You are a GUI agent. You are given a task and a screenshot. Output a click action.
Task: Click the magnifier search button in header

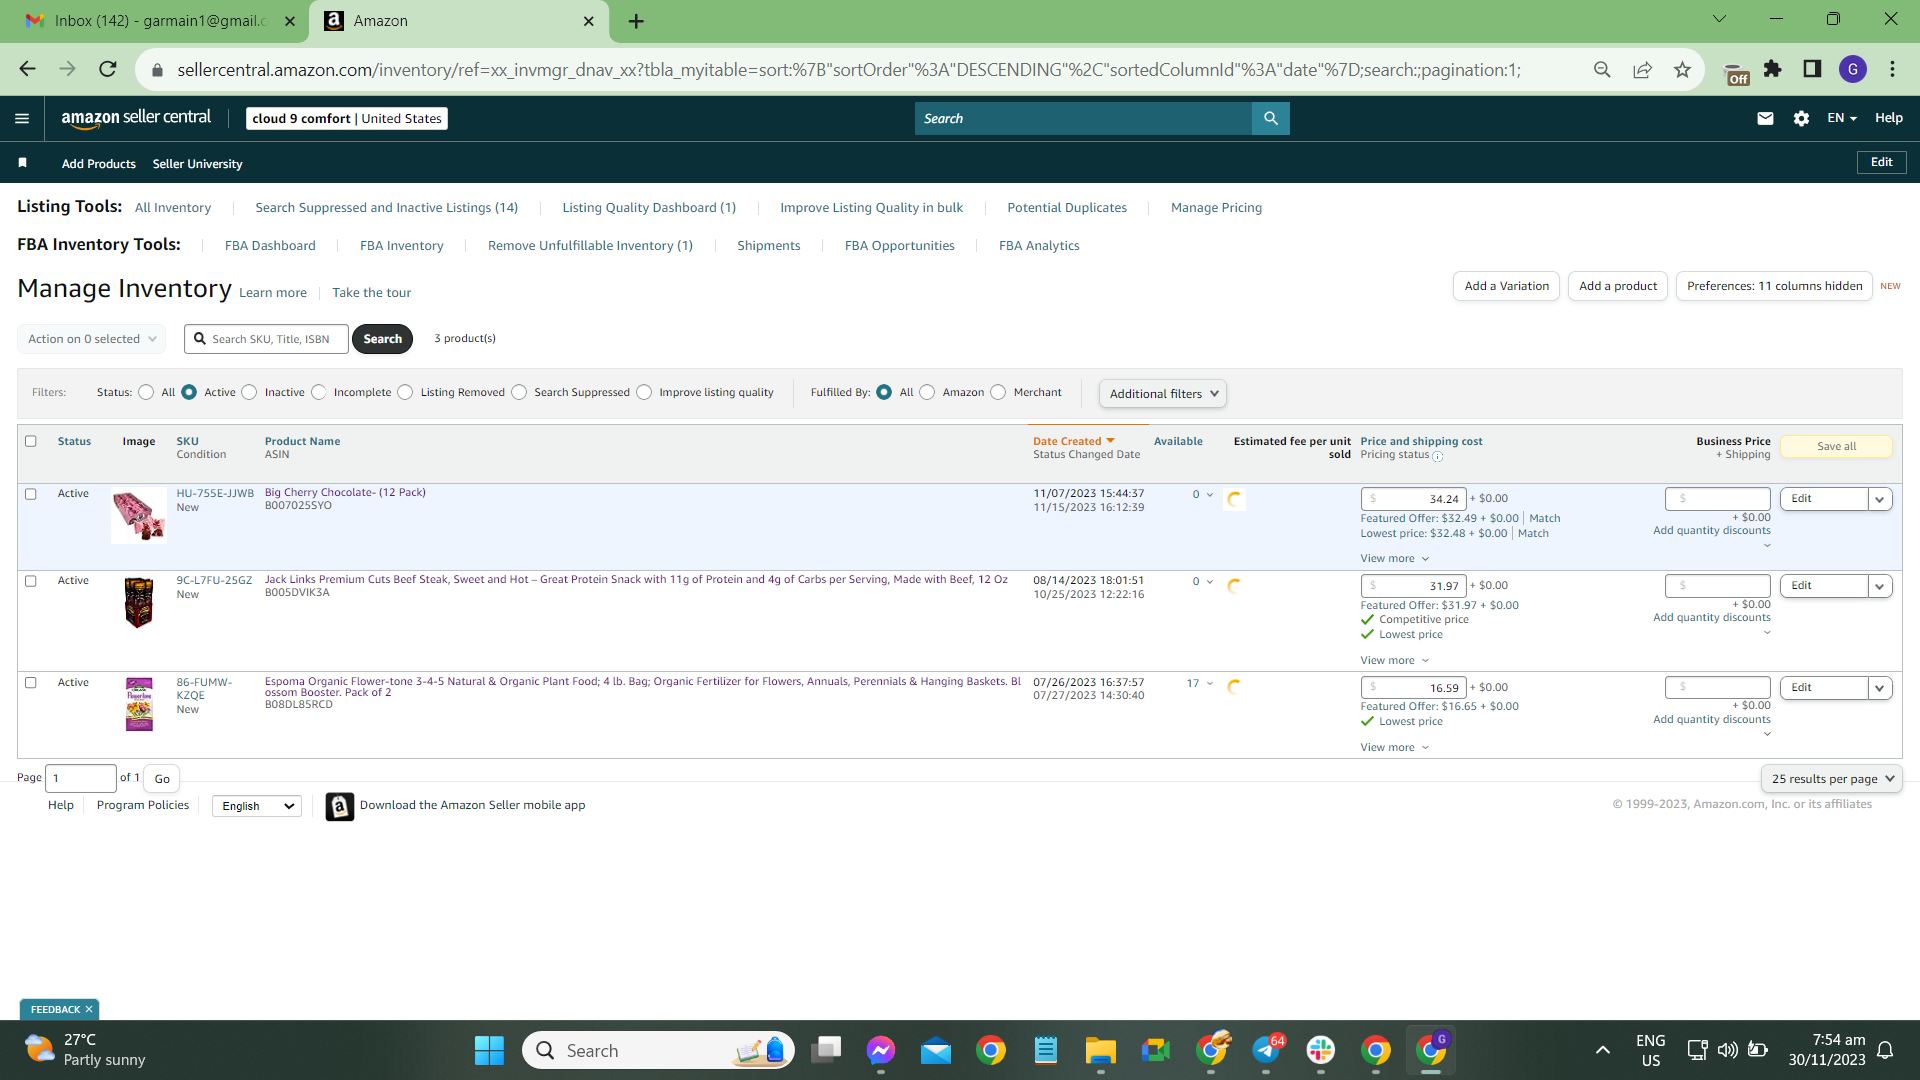click(x=1271, y=118)
